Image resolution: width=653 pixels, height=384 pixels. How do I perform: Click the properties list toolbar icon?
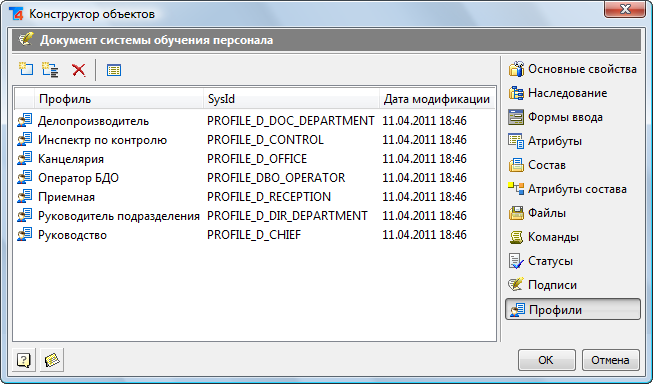(x=114, y=70)
